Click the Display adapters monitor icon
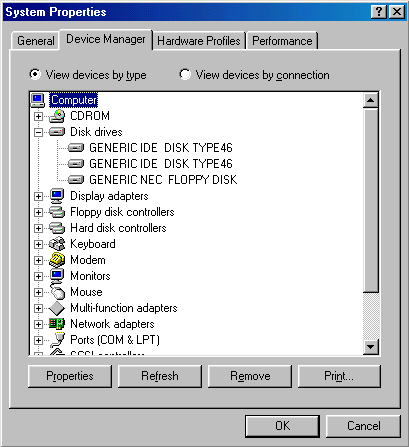The width and height of the screenshot is (409, 447). pyautogui.click(x=57, y=196)
